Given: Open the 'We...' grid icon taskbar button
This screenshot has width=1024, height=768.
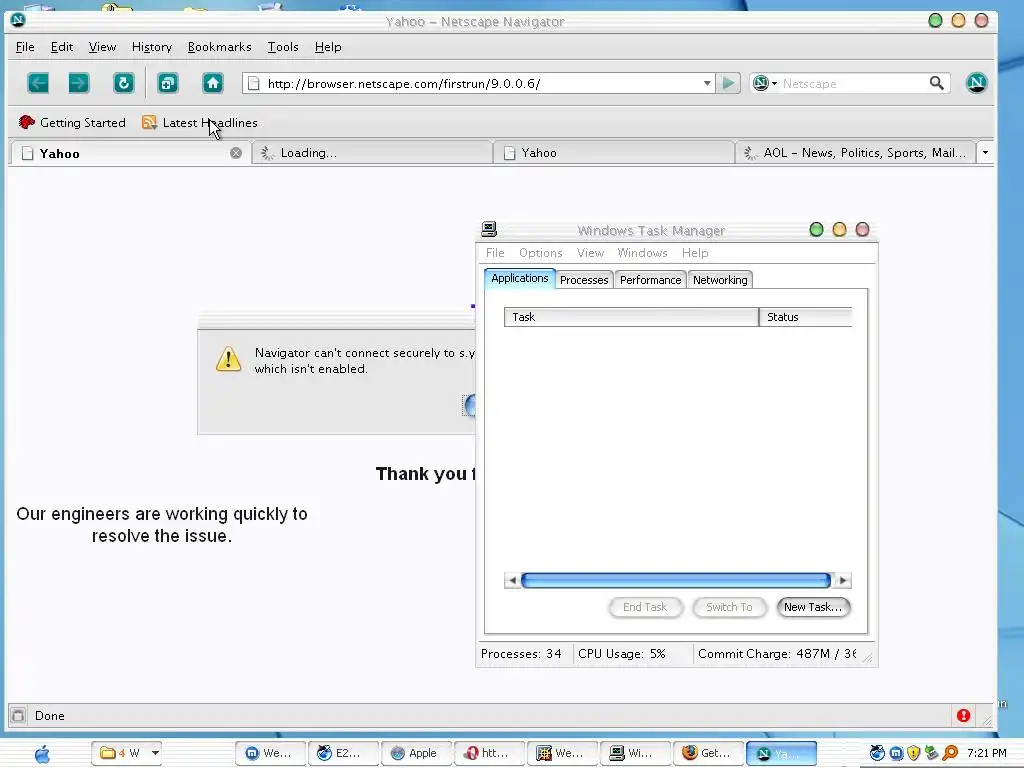Looking at the screenshot, I should tap(562, 753).
